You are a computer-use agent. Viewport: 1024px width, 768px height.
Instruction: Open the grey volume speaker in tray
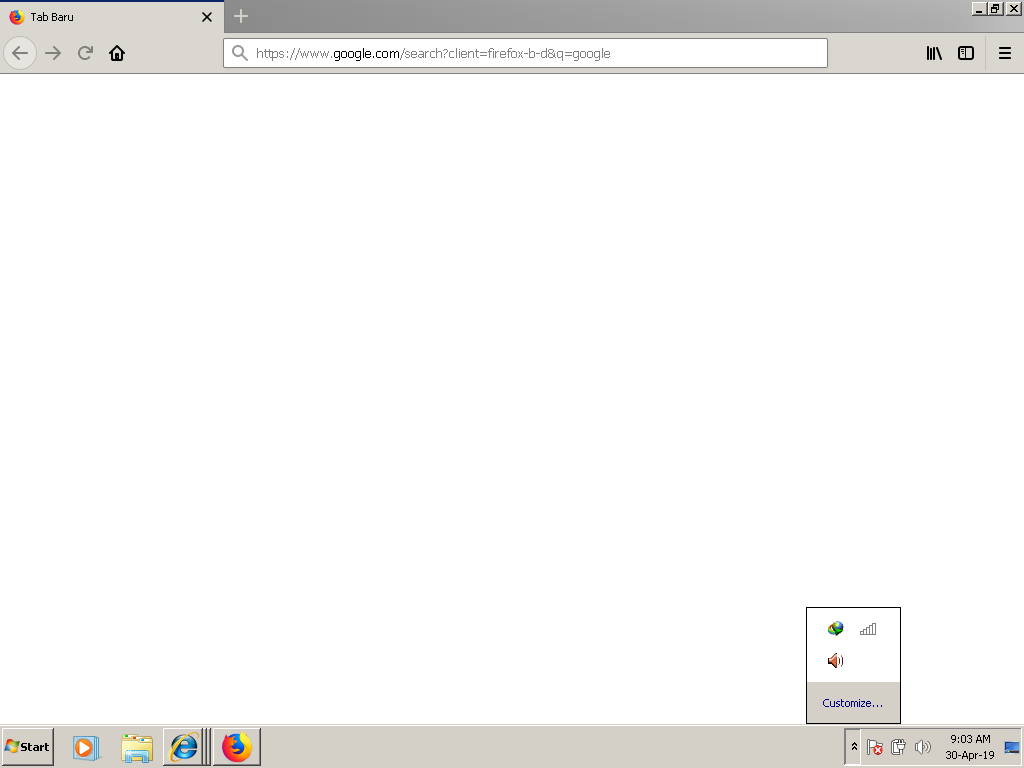coord(923,746)
